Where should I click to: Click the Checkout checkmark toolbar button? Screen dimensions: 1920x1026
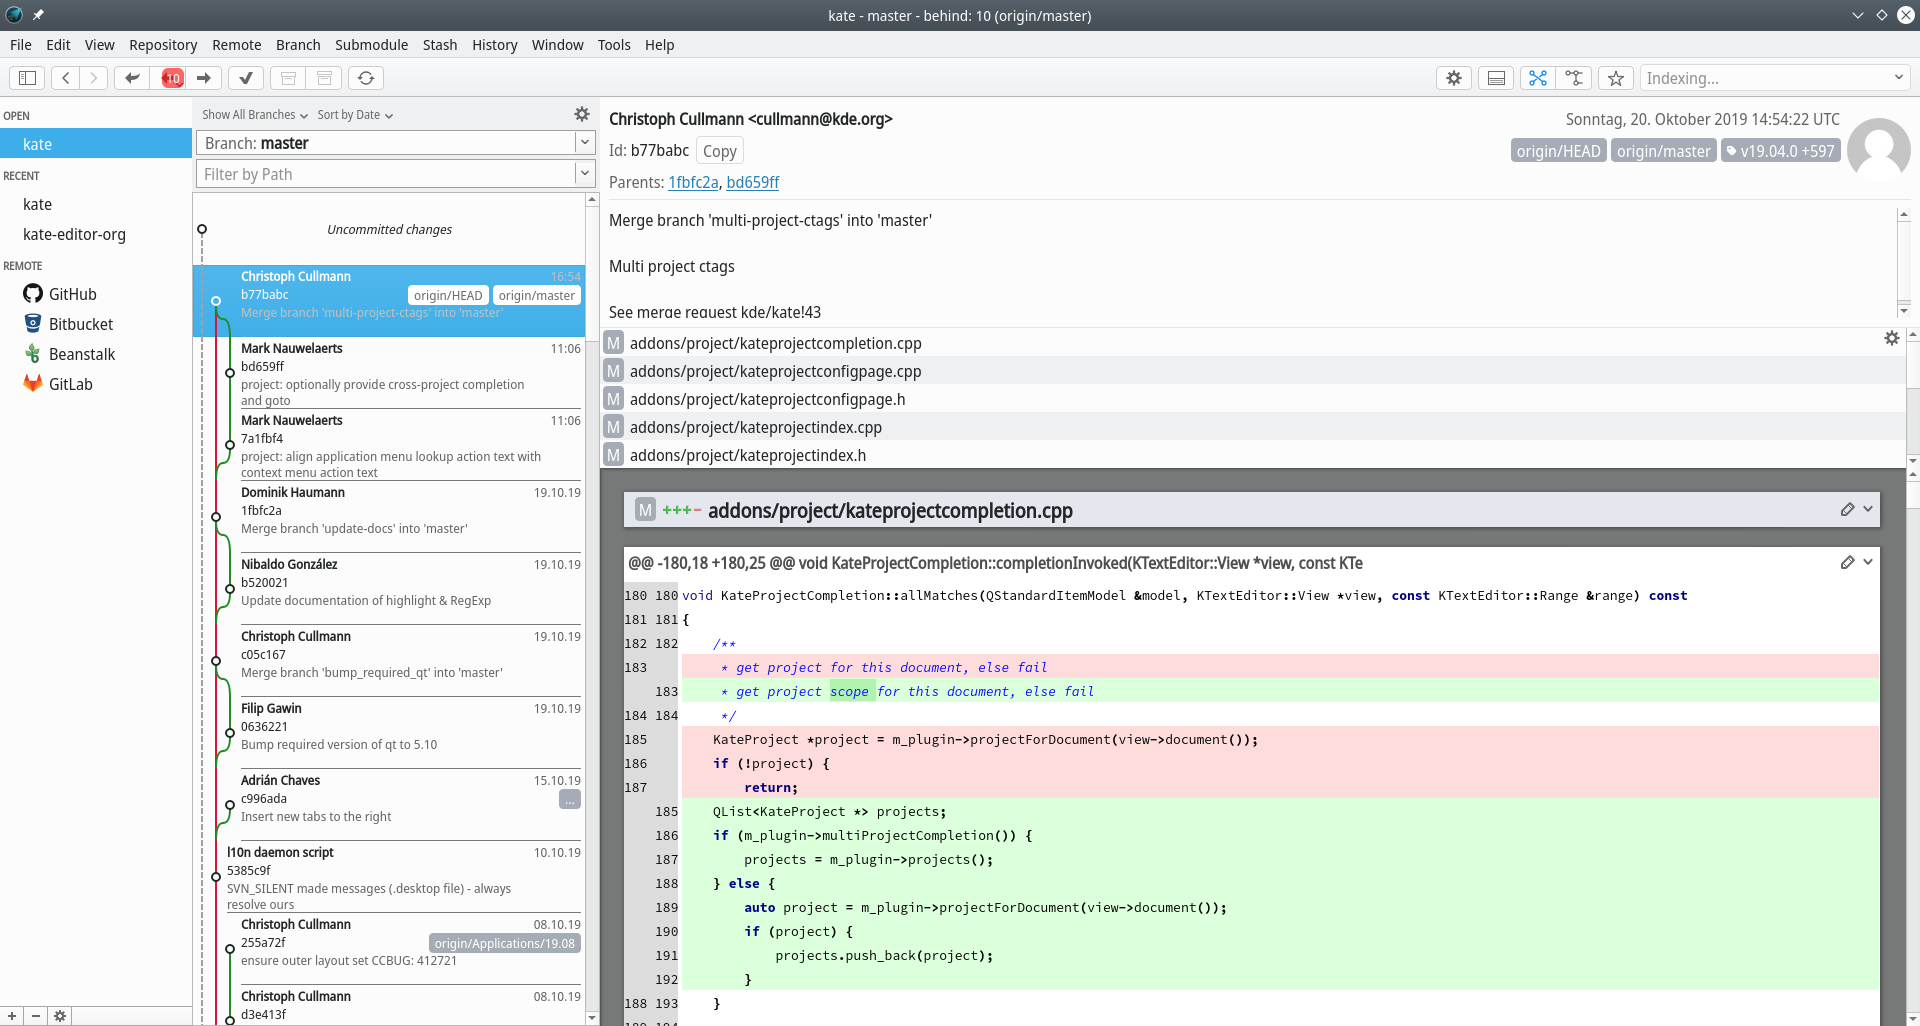tap(246, 78)
